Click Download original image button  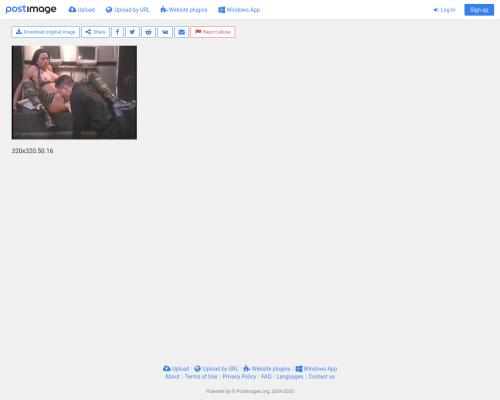pos(45,32)
